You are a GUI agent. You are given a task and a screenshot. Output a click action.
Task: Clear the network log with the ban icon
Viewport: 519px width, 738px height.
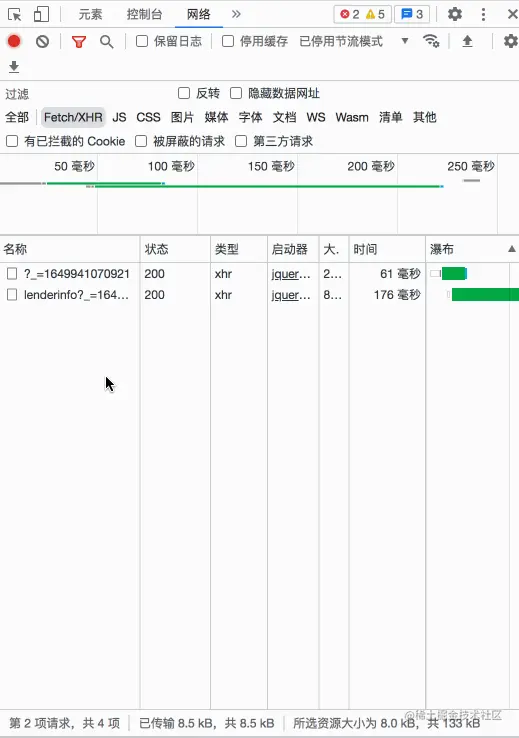[x=42, y=42]
